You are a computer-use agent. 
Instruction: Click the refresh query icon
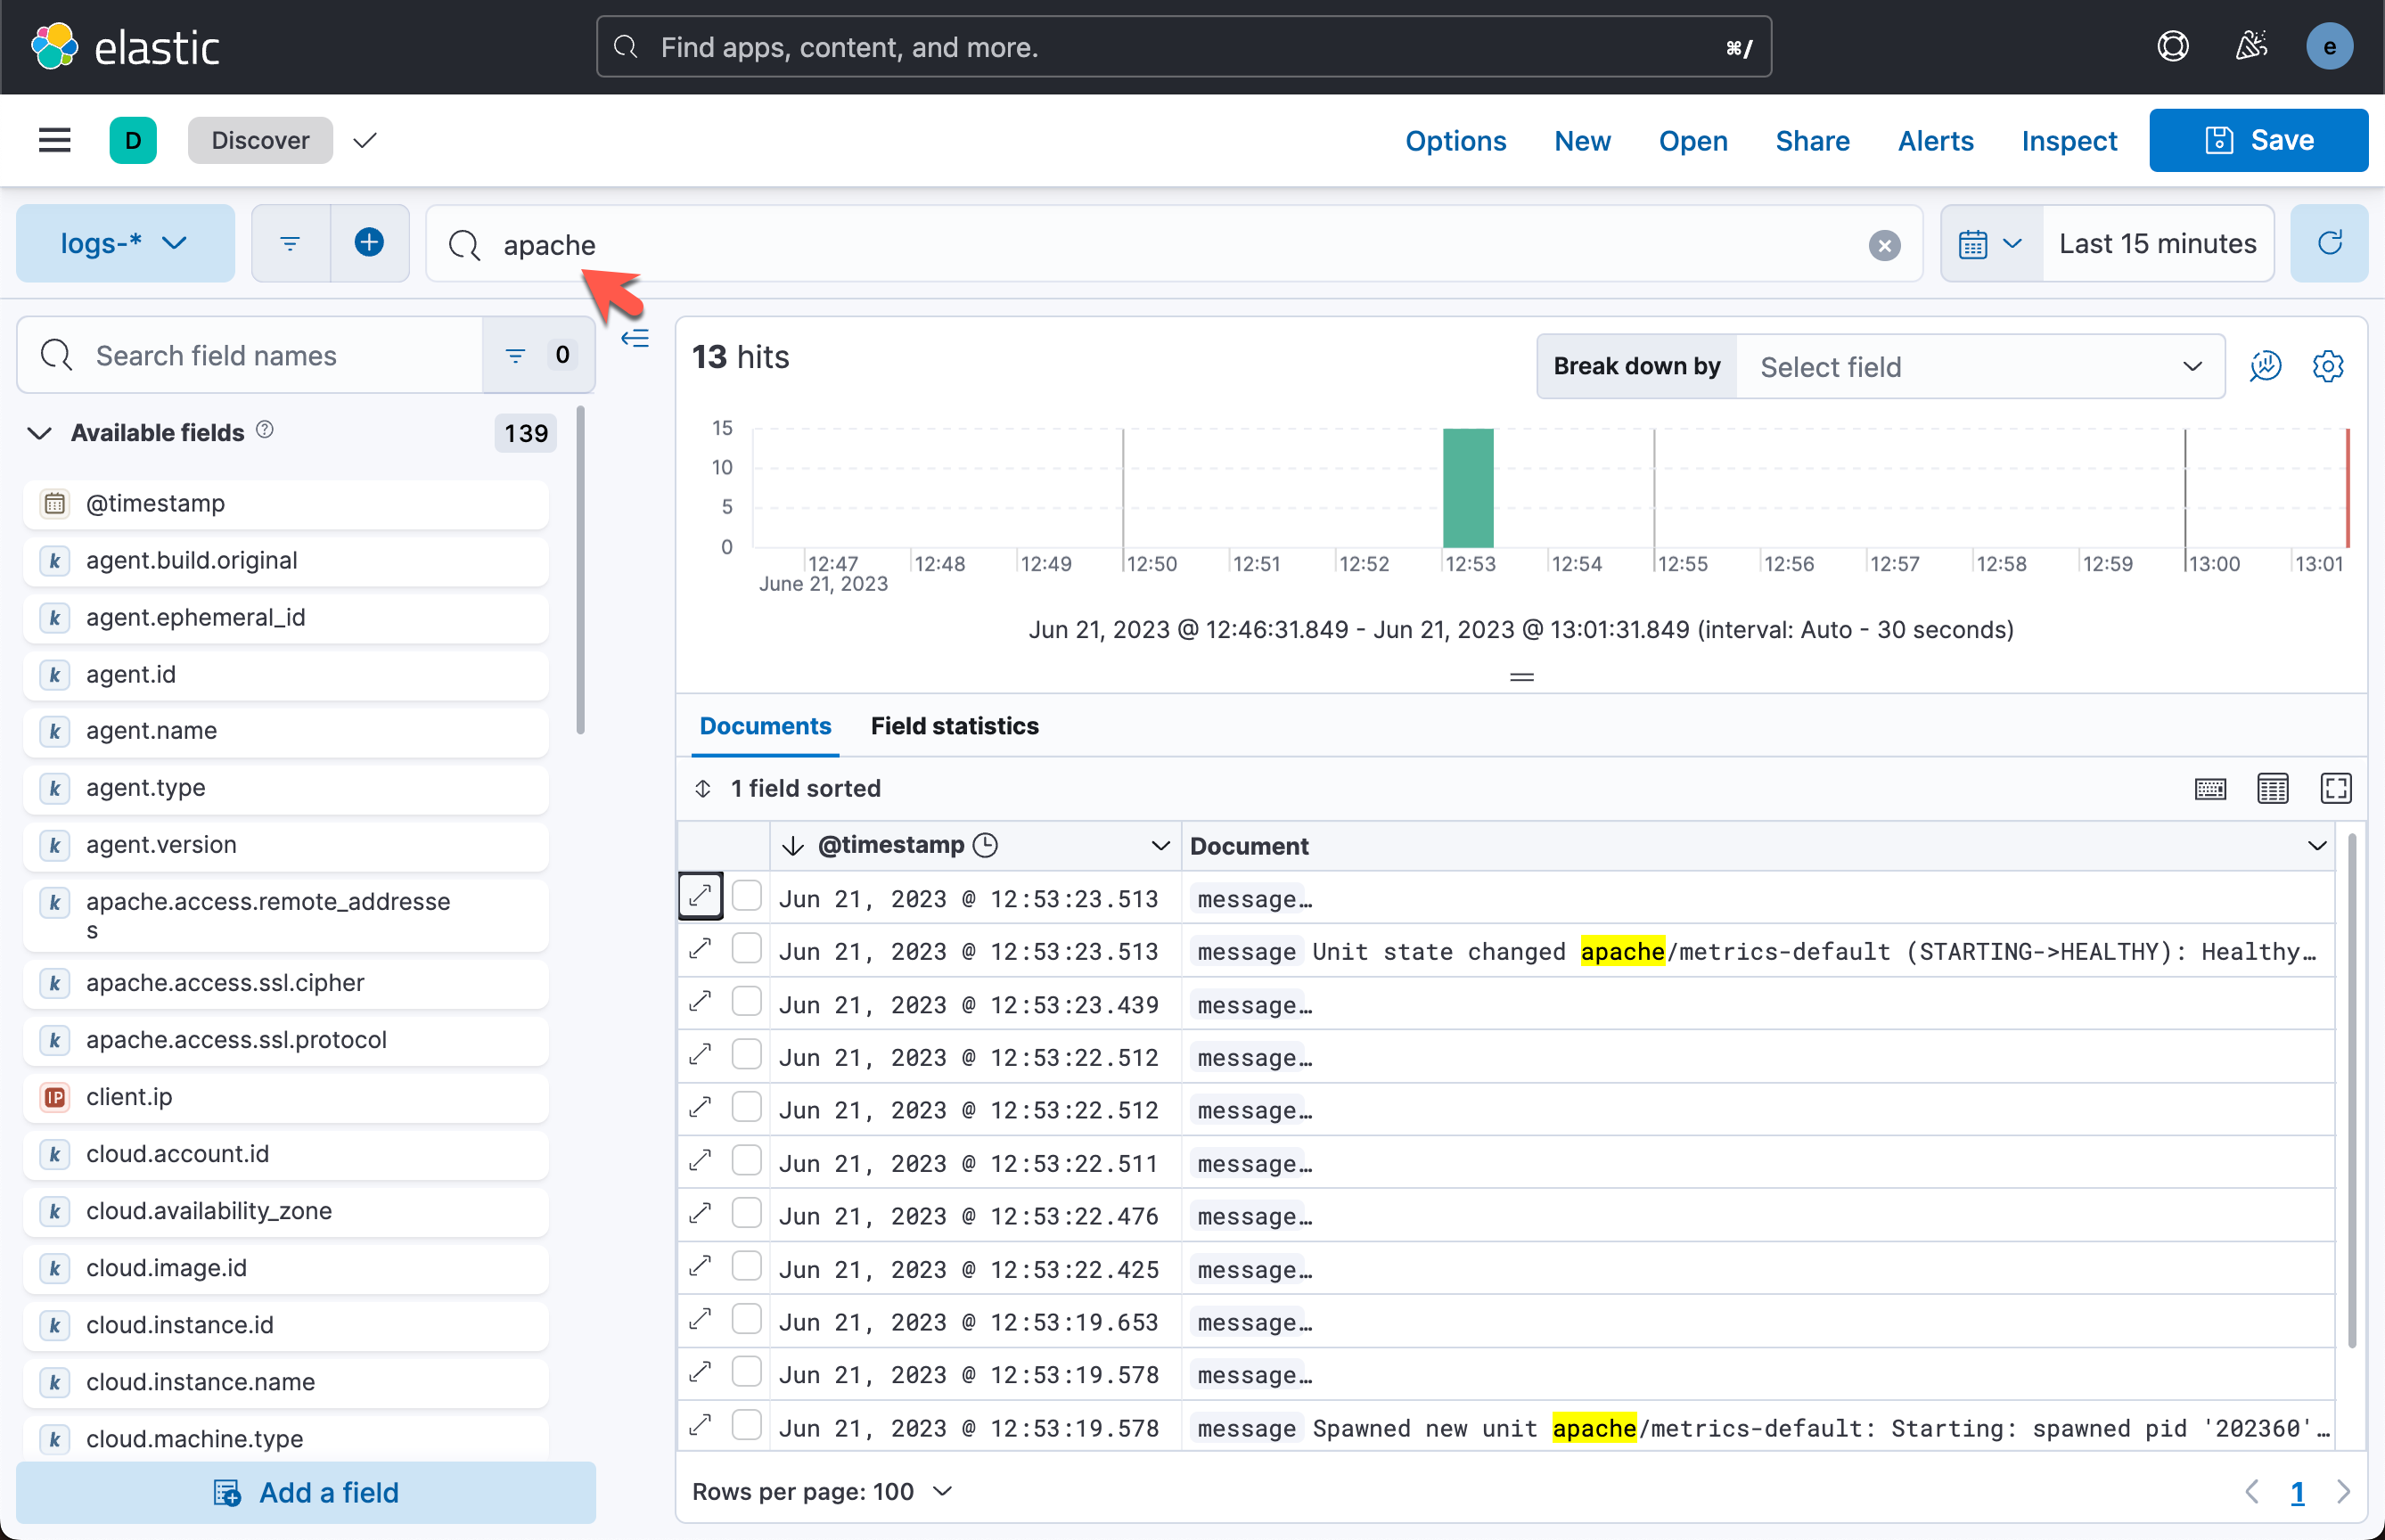point(2329,243)
